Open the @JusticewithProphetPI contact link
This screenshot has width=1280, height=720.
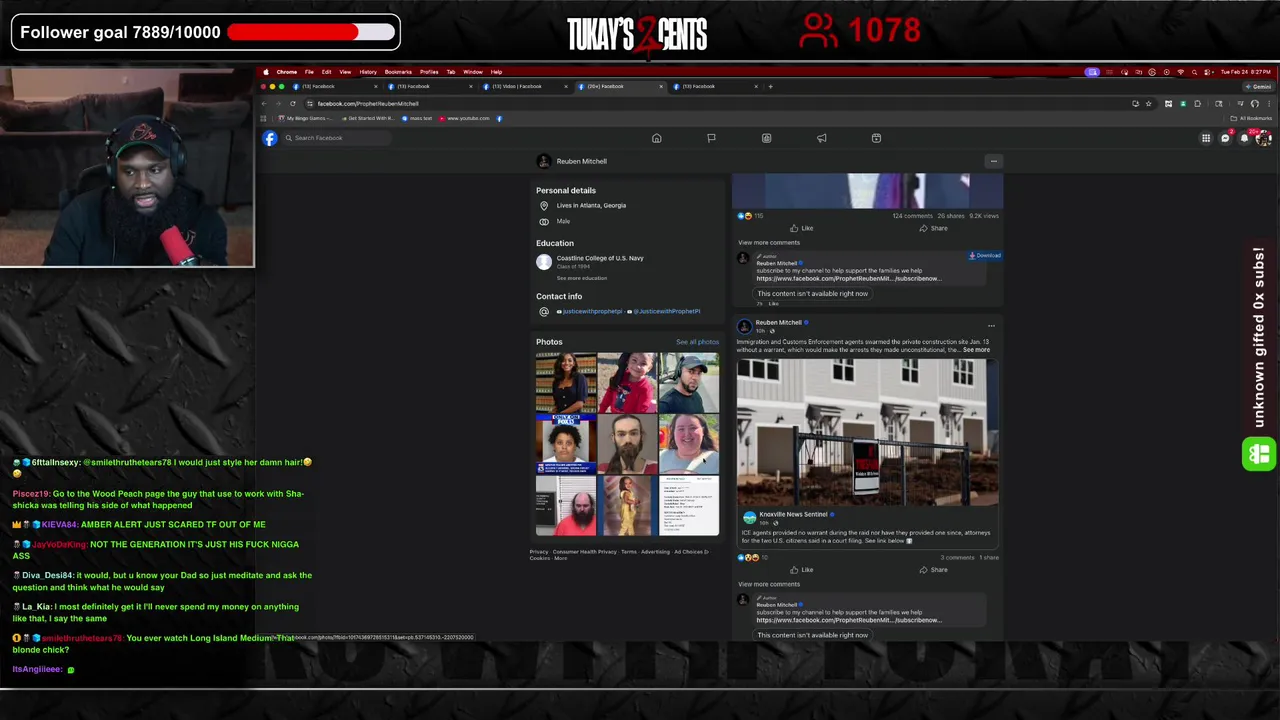(x=665, y=311)
